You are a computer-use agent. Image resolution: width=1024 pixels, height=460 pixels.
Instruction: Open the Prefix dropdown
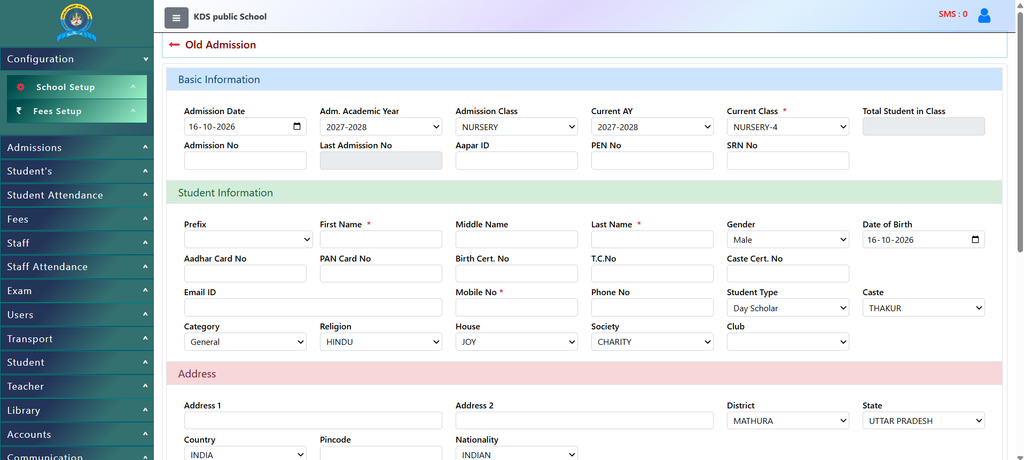pos(246,240)
